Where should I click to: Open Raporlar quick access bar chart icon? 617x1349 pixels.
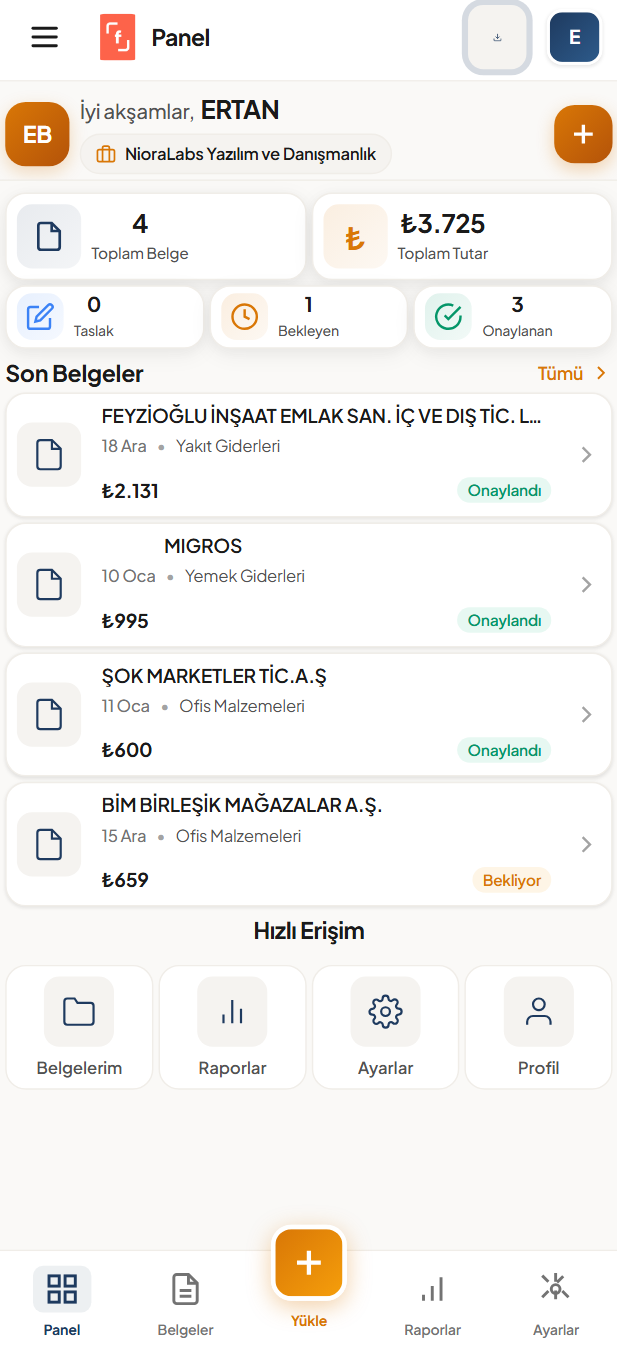tap(232, 1012)
